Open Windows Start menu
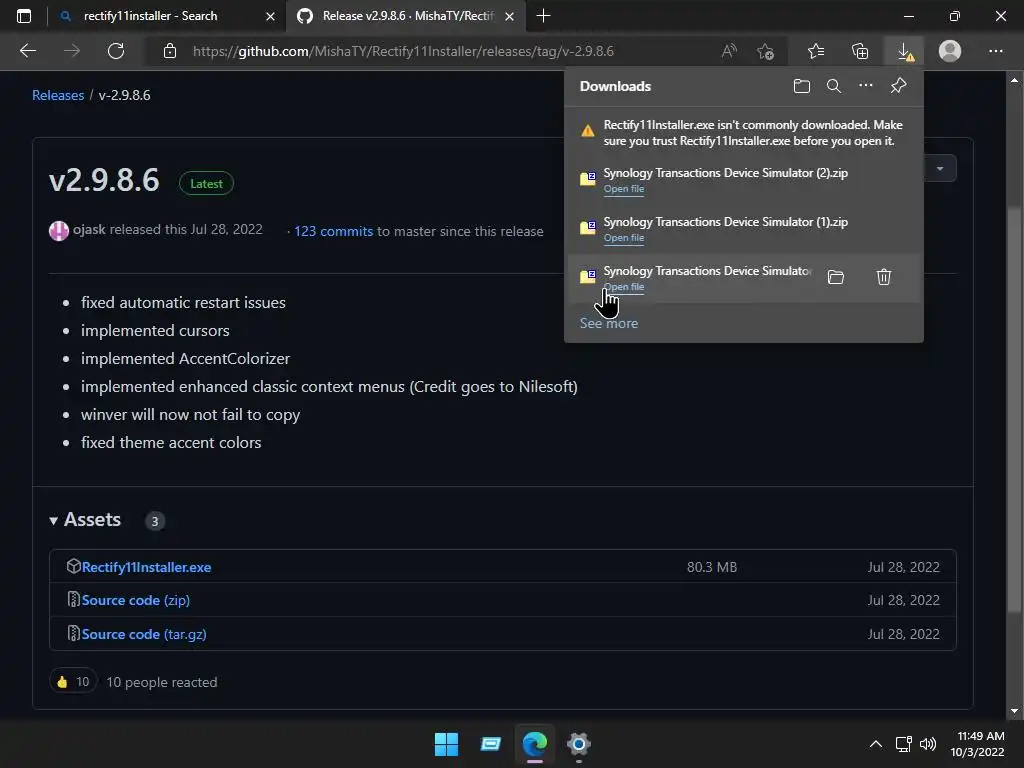The width and height of the screenshot is (1024, 768). coord(447,744)
